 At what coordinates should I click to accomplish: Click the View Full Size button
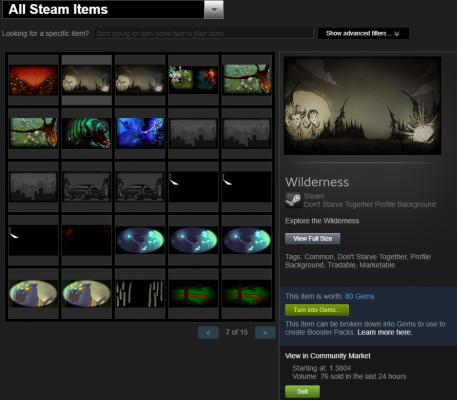click(312, 239)
